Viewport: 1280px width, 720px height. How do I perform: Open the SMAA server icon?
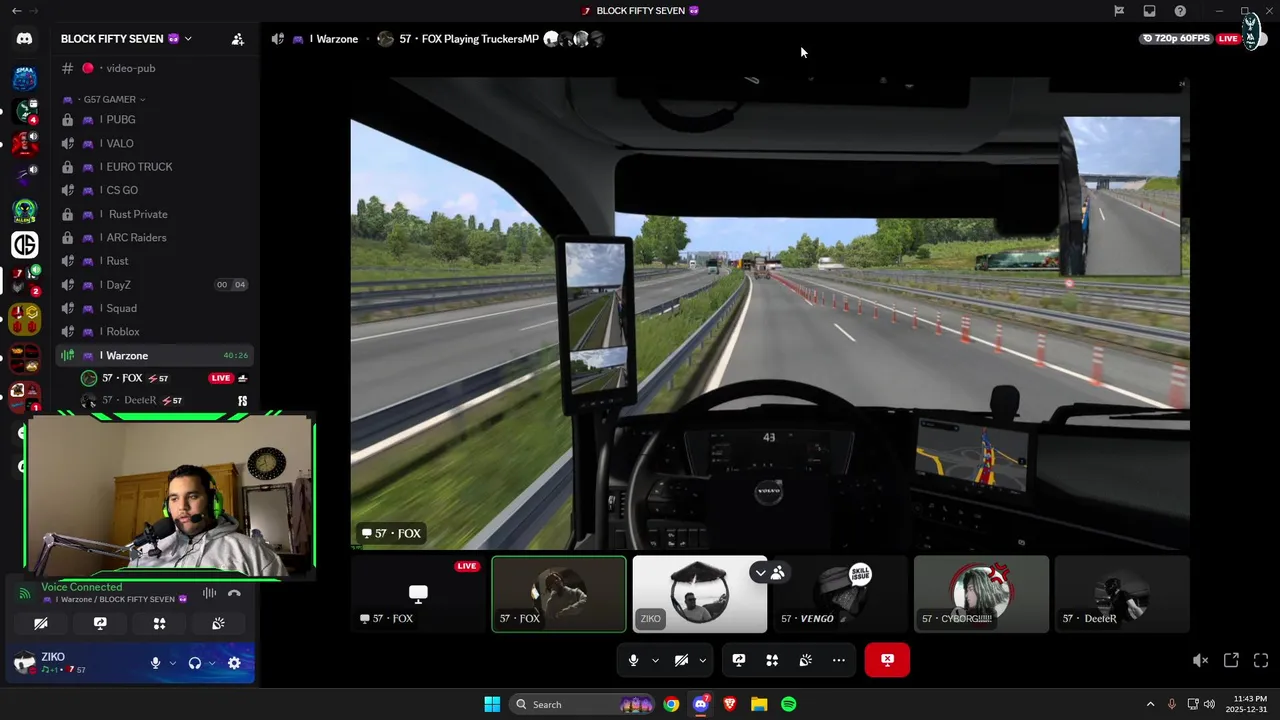(24, 78)
